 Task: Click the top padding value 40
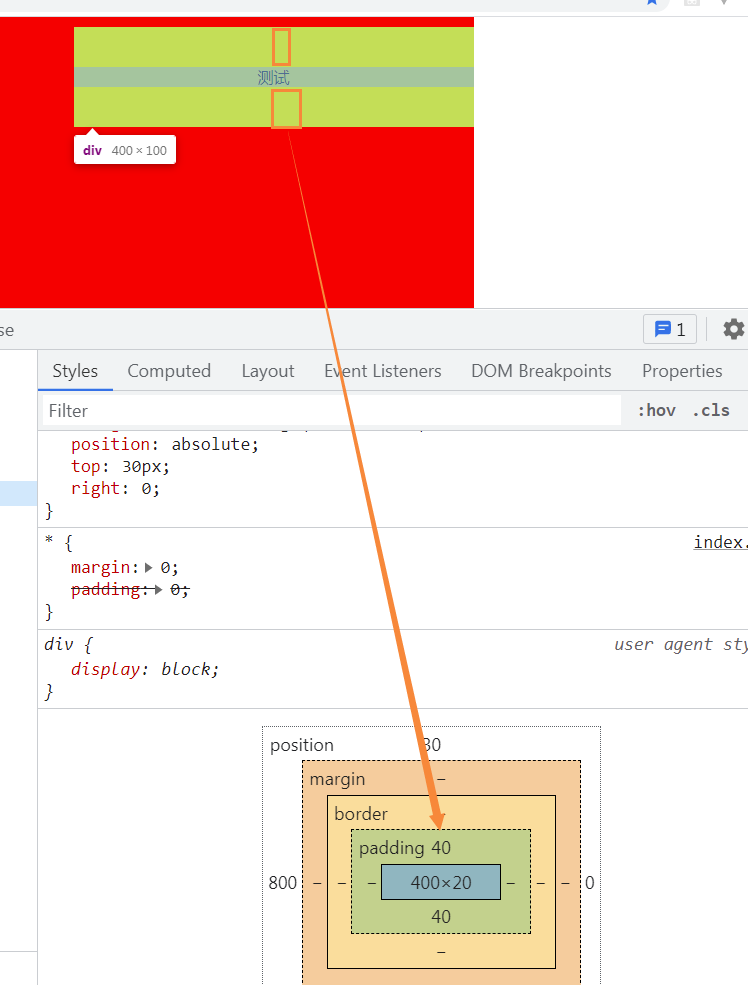[441, 847]
